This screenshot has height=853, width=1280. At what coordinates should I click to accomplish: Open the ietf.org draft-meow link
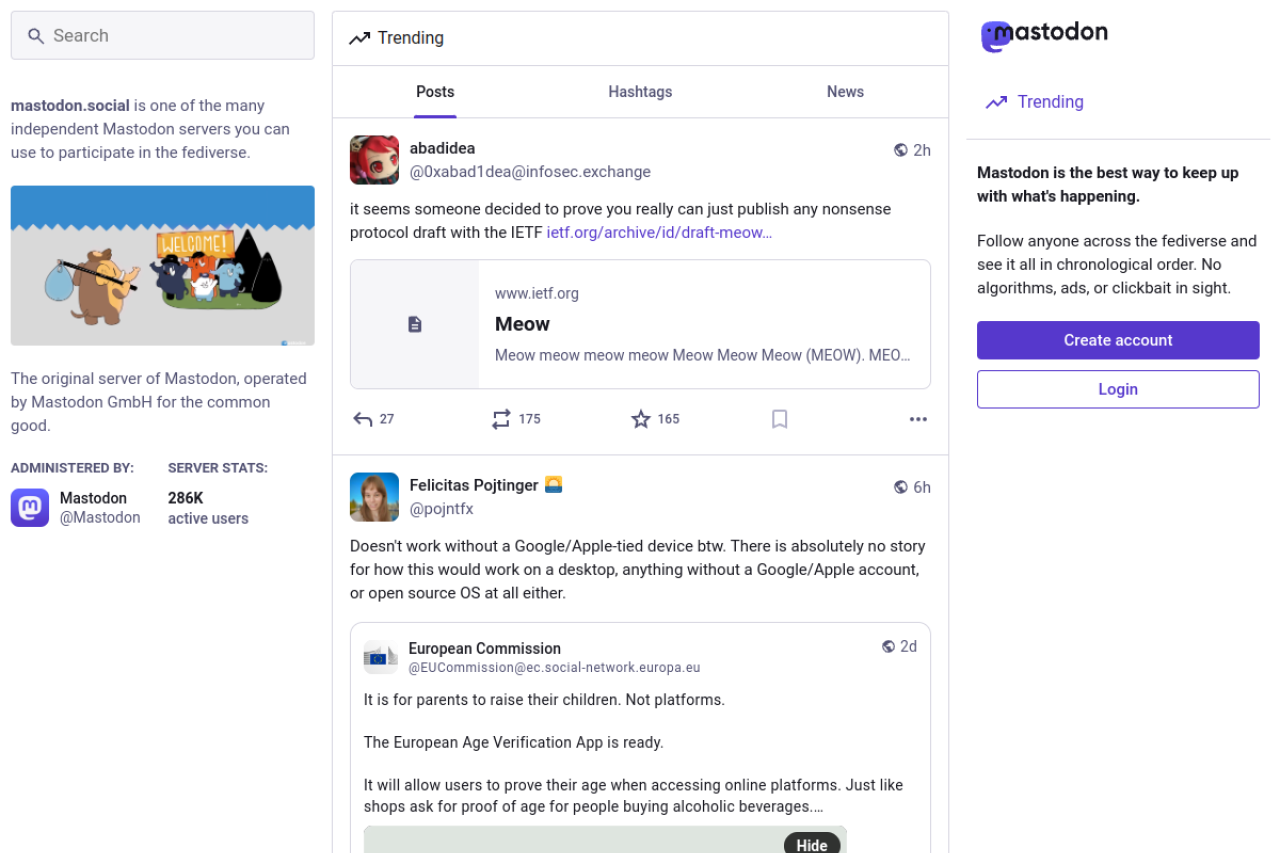(x=659, y=233)
